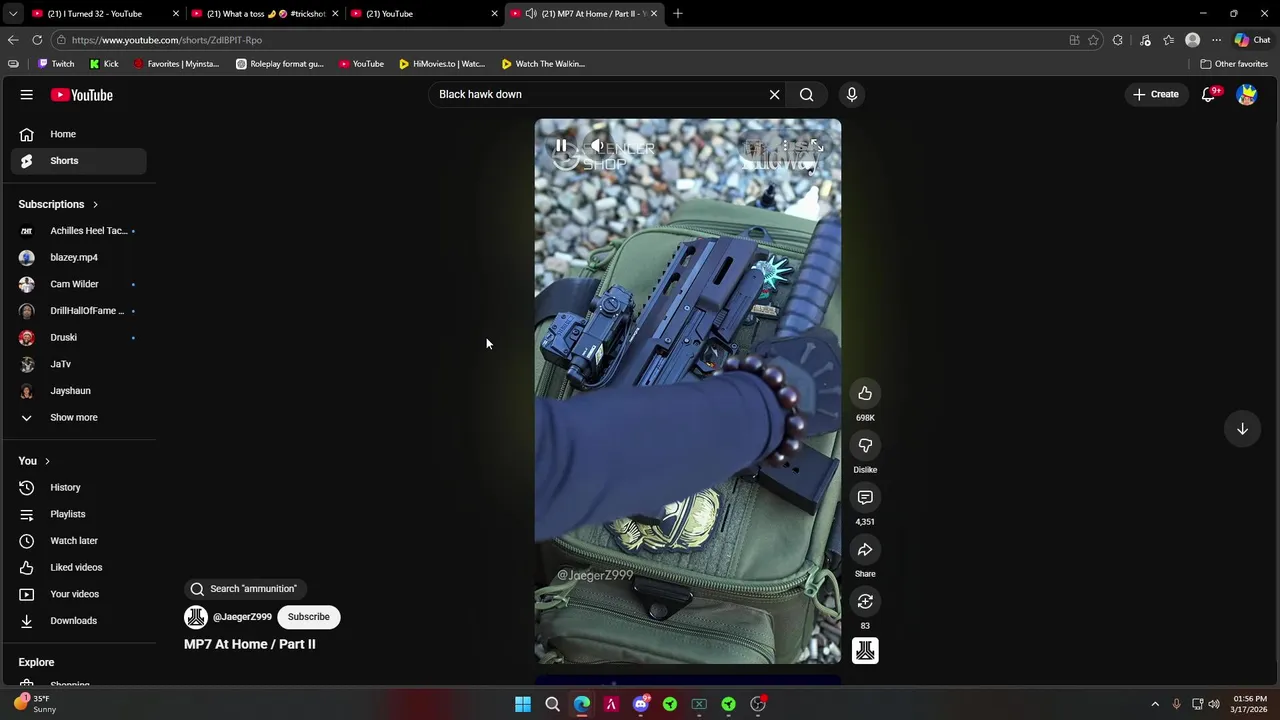
Task: Open Jayshaun channel
Action: pyautogui.click(x=79, y=390)
